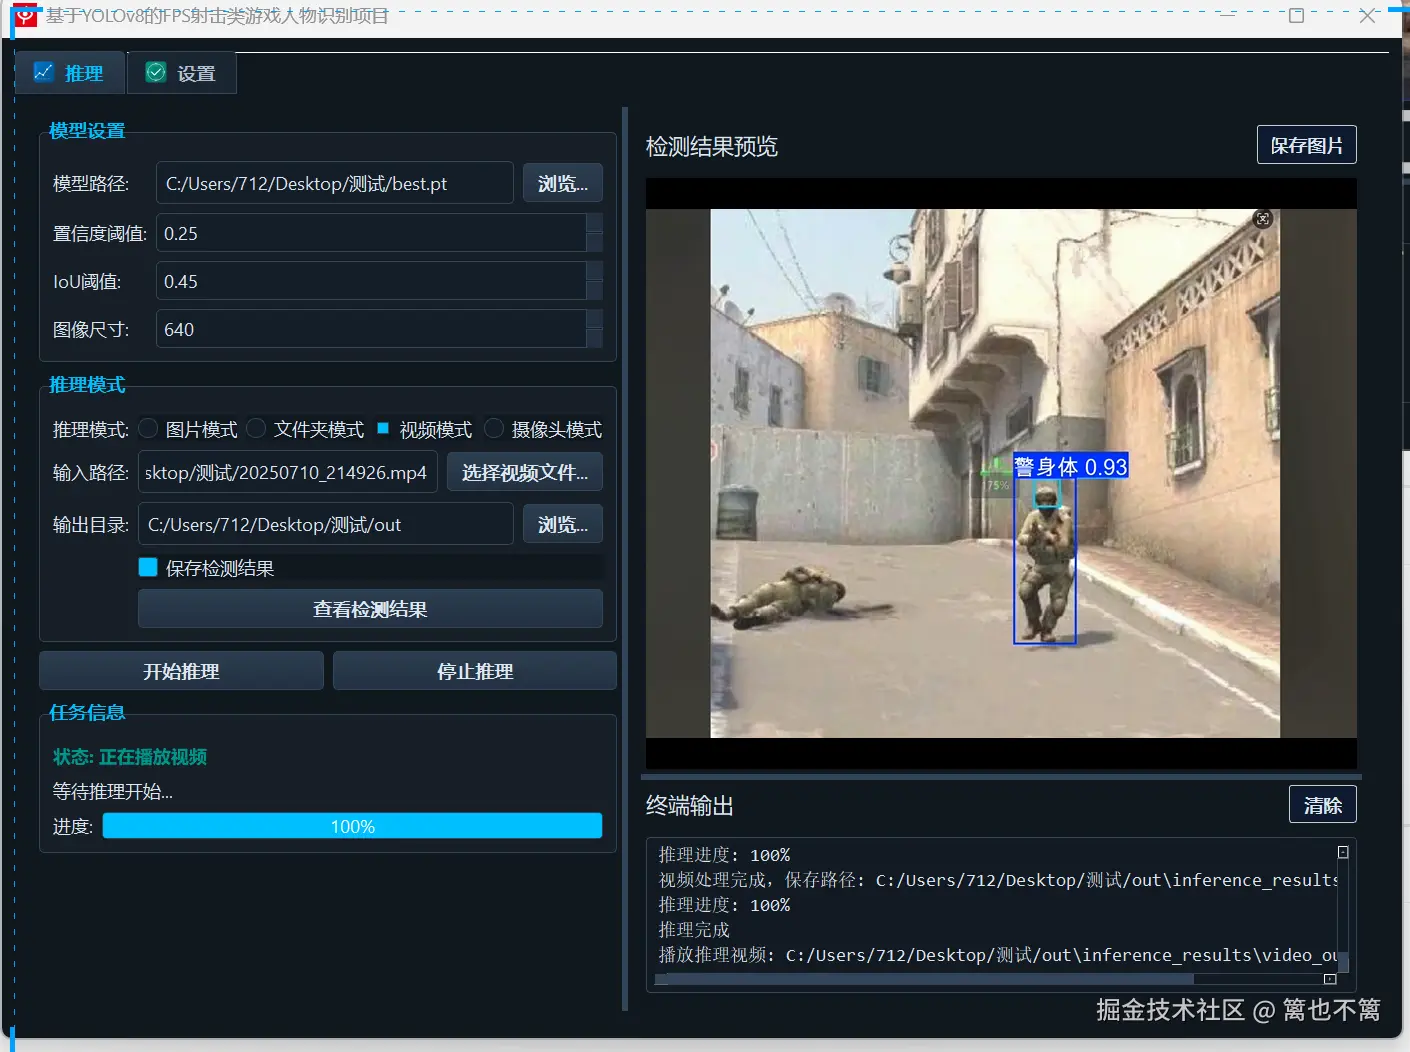The height and width of the screenshot is (1052, 1410).
Task: Click the terminal vertical scrollbar up arrow
Action: coord(1343,852)
